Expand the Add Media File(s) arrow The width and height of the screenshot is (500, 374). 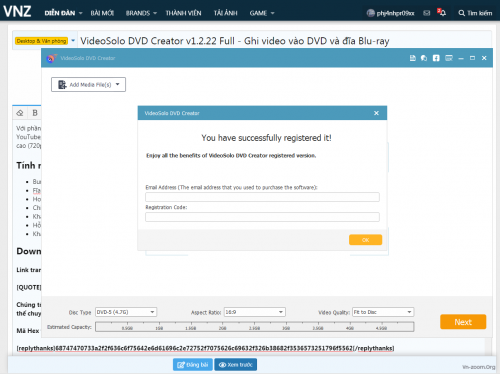point(118,84)
